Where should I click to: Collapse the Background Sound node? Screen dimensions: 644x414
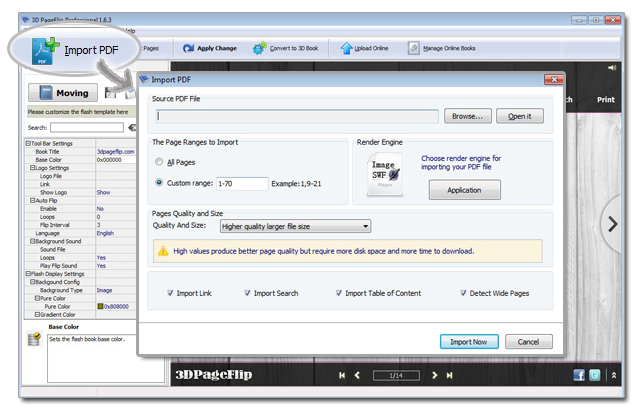point(32,241)
